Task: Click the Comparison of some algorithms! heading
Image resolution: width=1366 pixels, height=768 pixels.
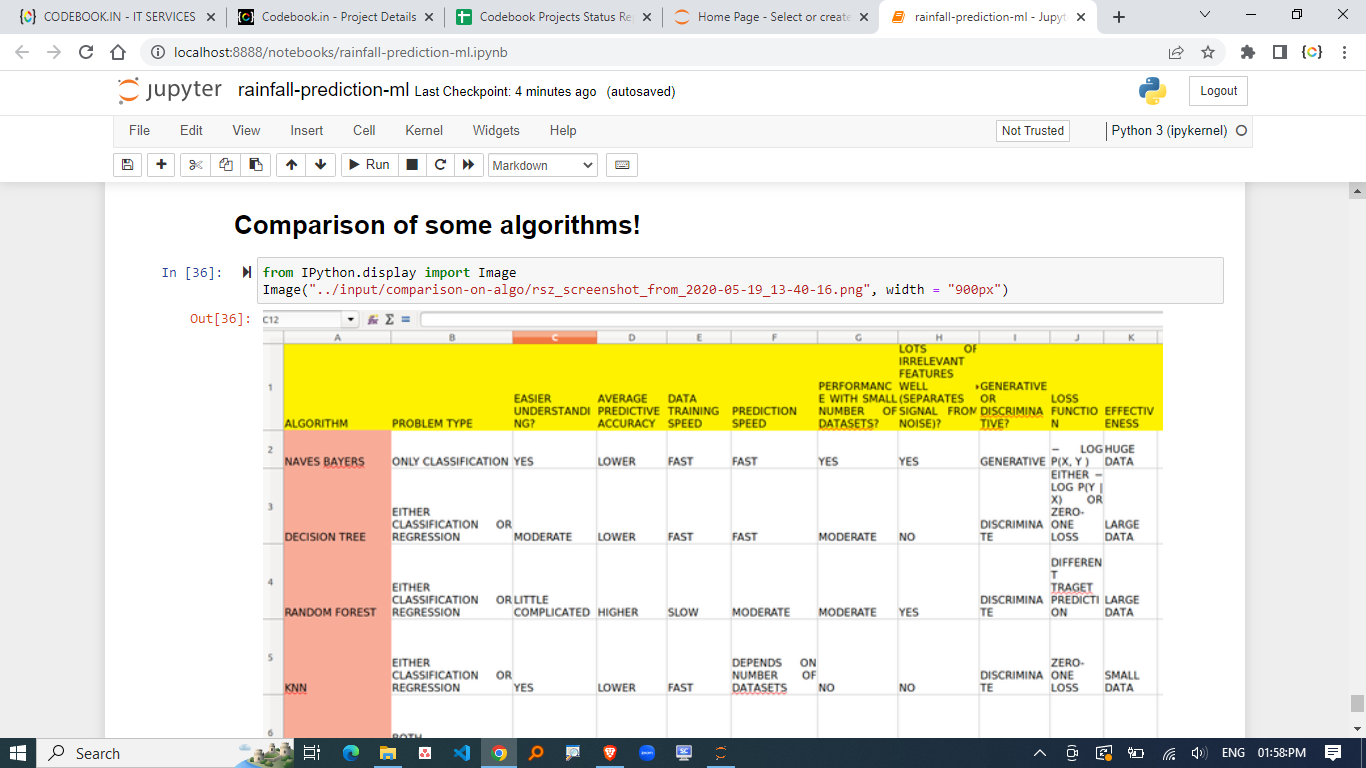Action: 437,225
